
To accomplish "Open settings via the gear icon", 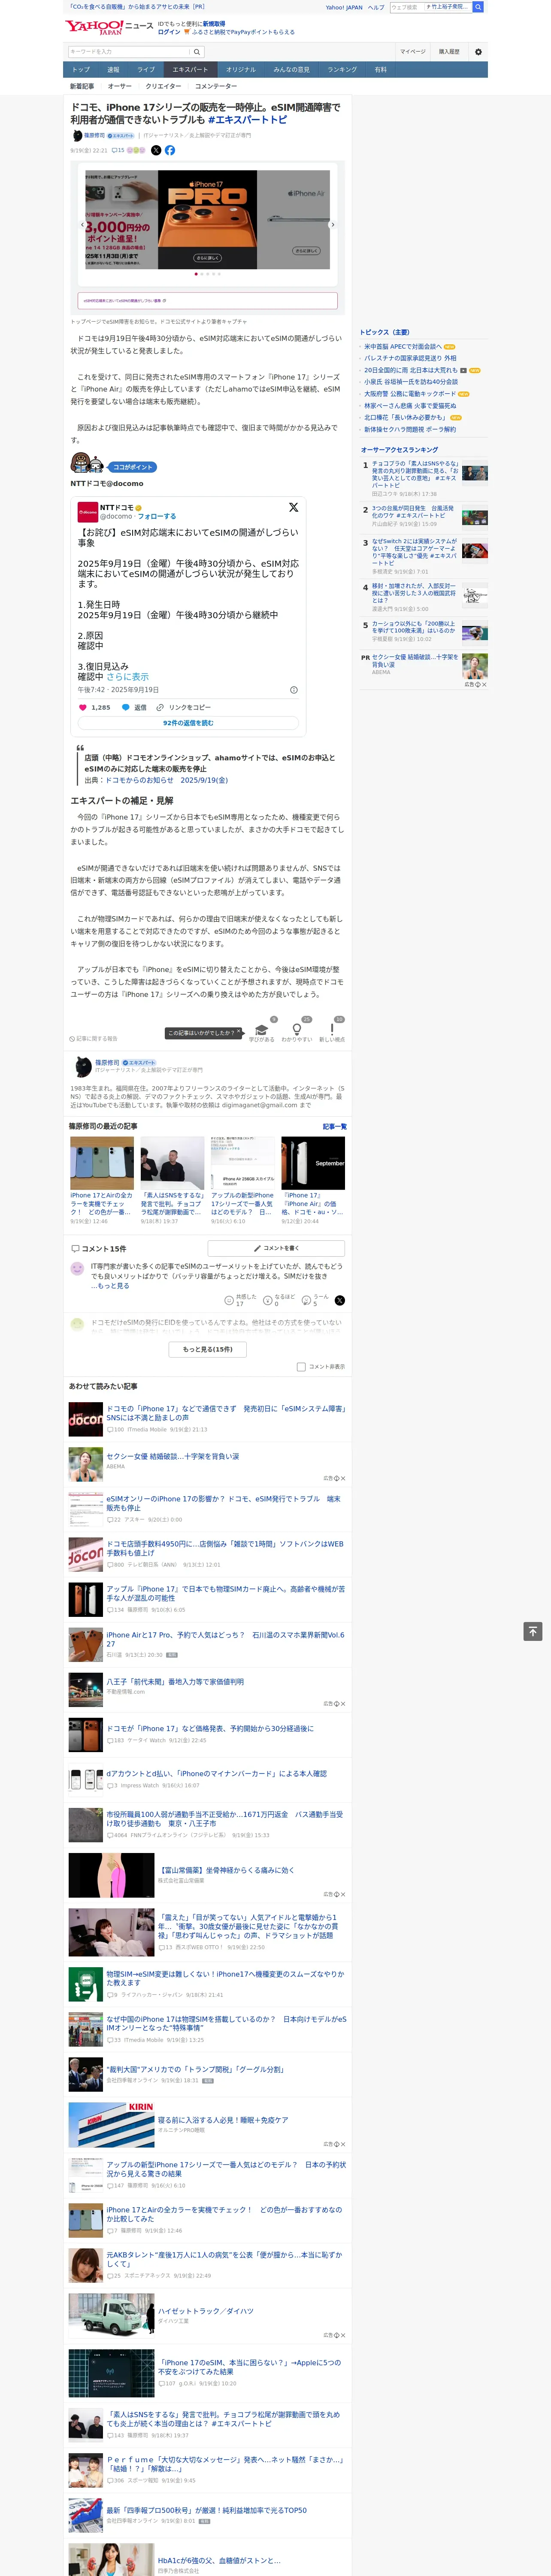I will [x=478, y=52].
